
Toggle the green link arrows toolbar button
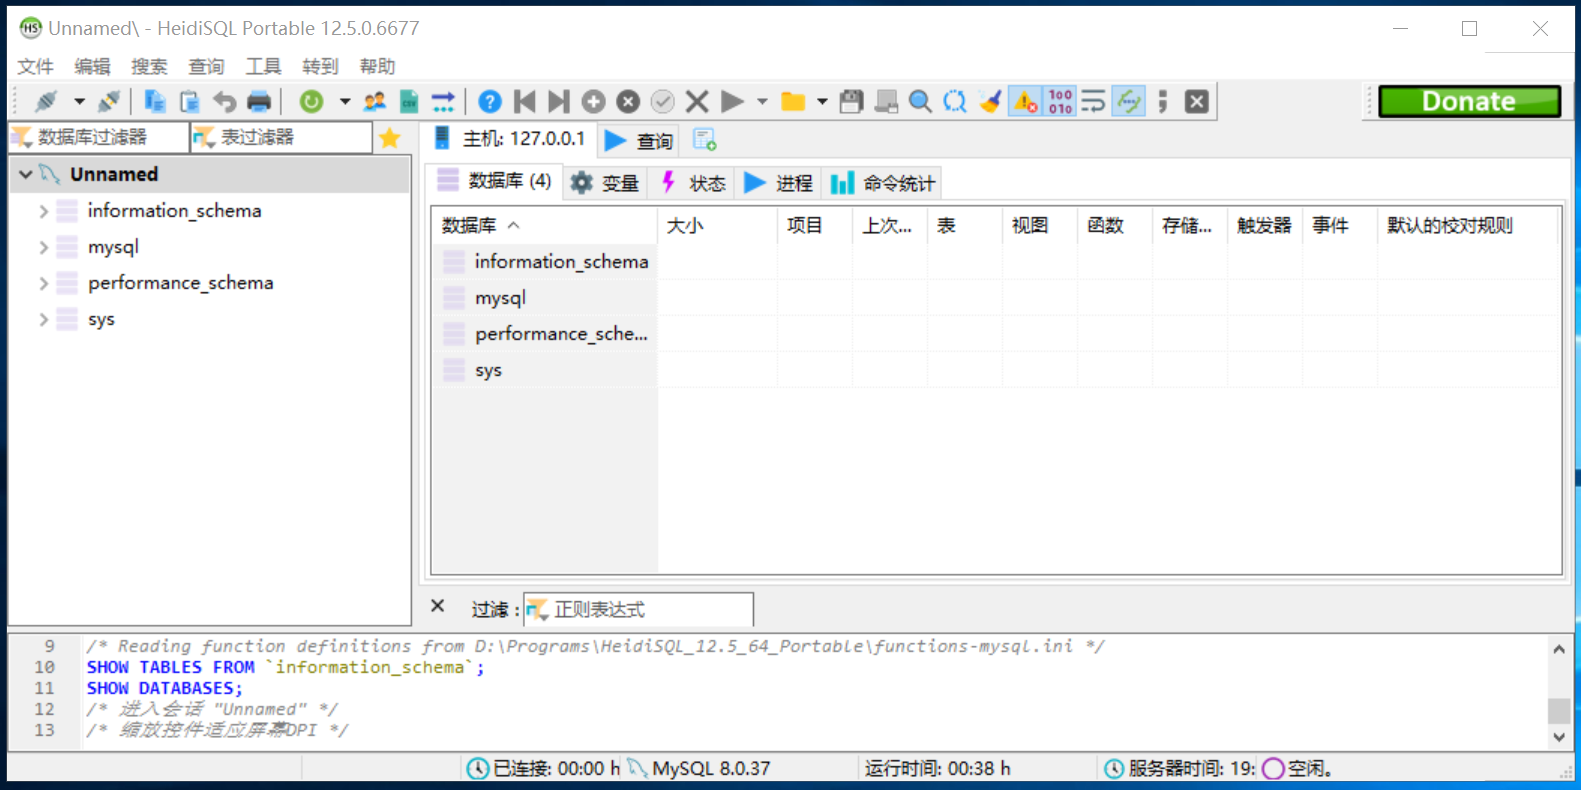click(1129, 101)
